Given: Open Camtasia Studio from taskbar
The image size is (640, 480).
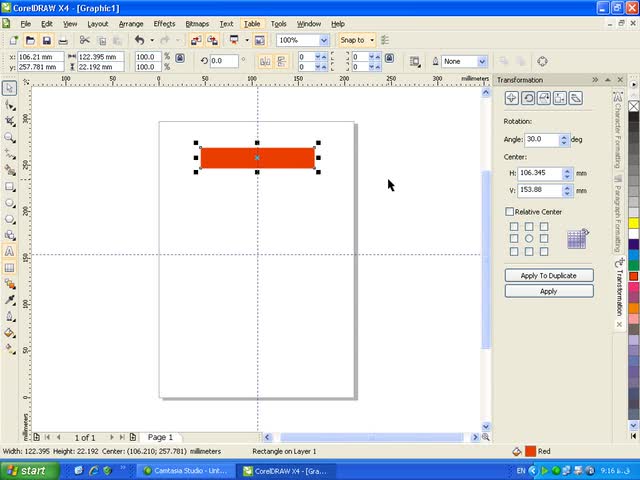Looking at the screenshot, I should click(186, 471).
